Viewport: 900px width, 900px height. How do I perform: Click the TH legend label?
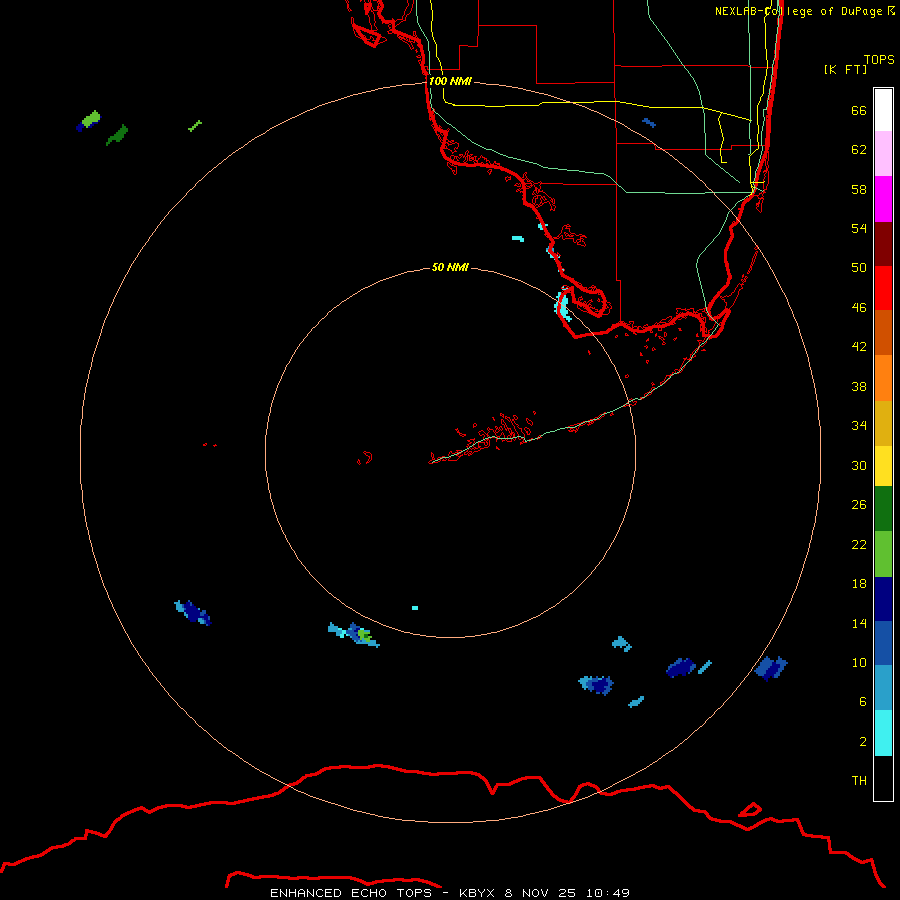pos(859,781)
